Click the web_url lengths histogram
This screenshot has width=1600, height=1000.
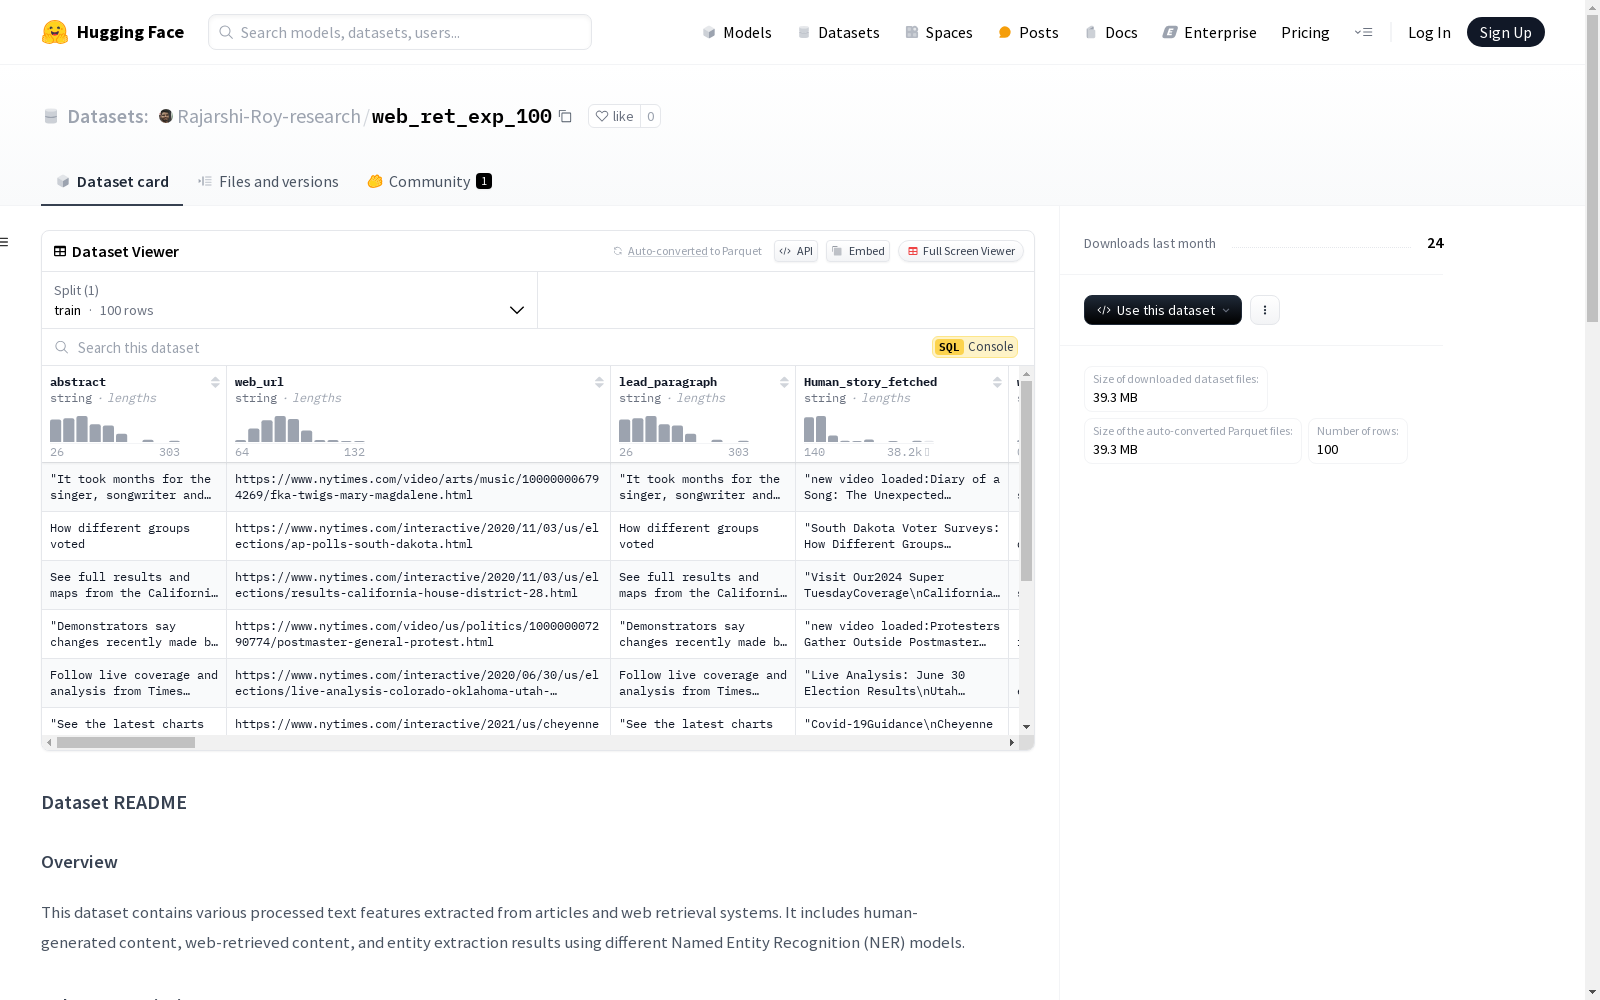(x=300, y=429)
